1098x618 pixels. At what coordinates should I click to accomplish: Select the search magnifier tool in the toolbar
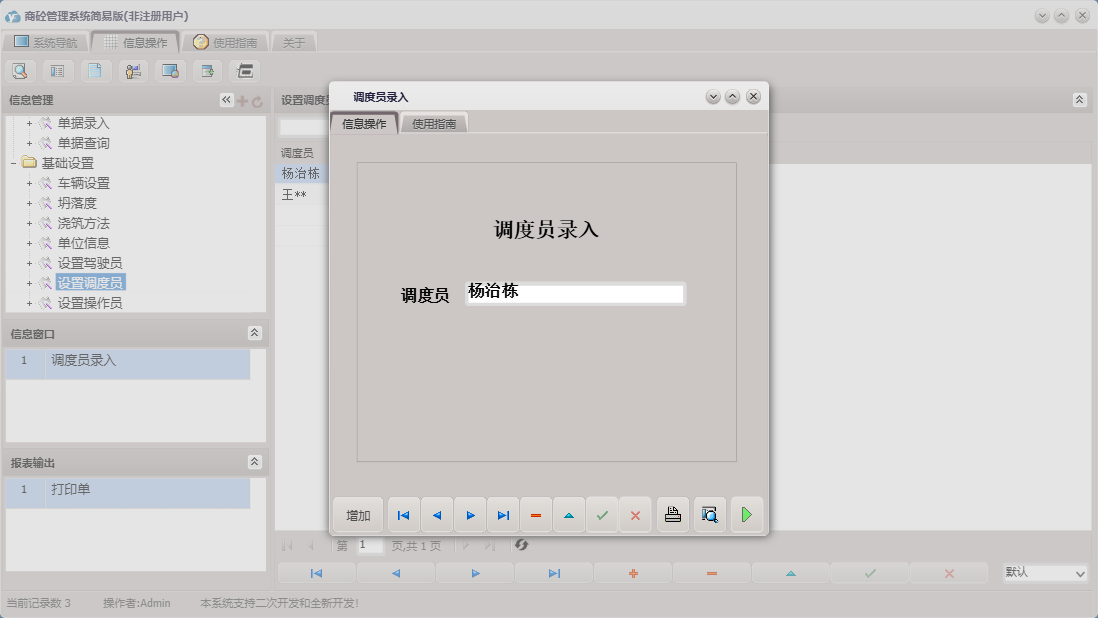(20, 70)
